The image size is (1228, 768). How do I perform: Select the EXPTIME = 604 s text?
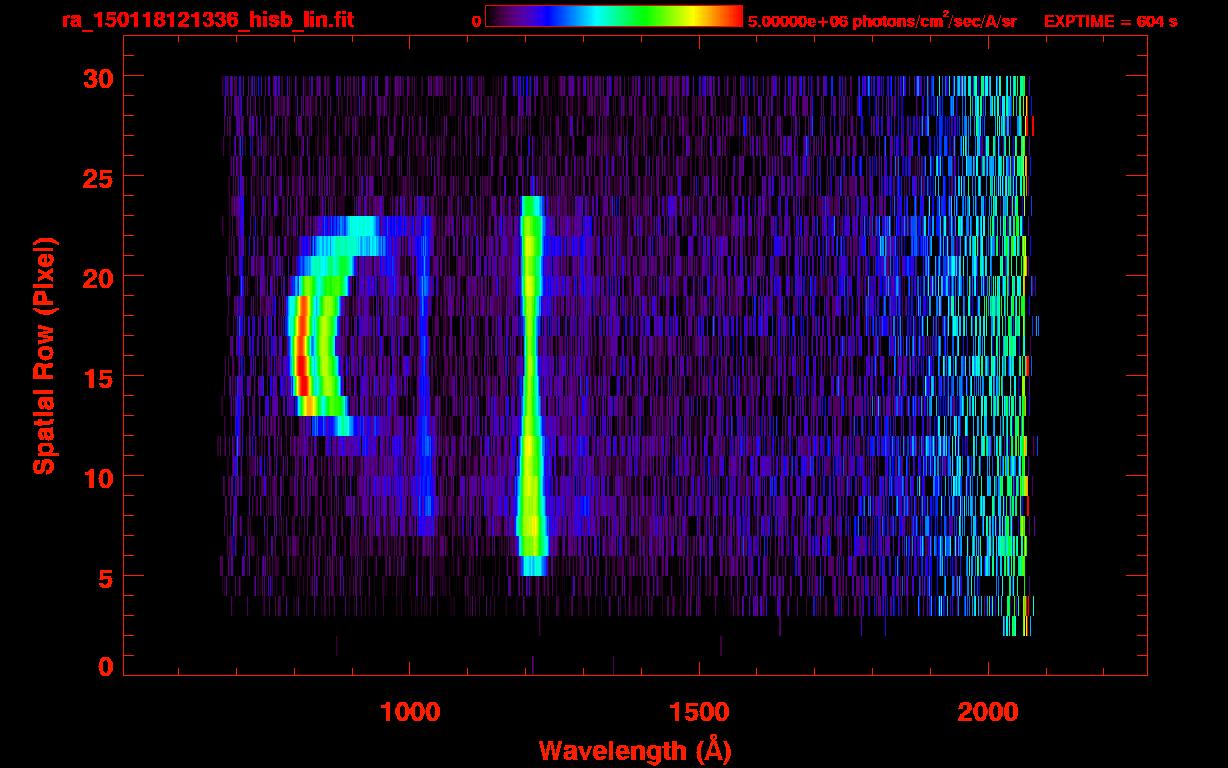[1110, 21]
